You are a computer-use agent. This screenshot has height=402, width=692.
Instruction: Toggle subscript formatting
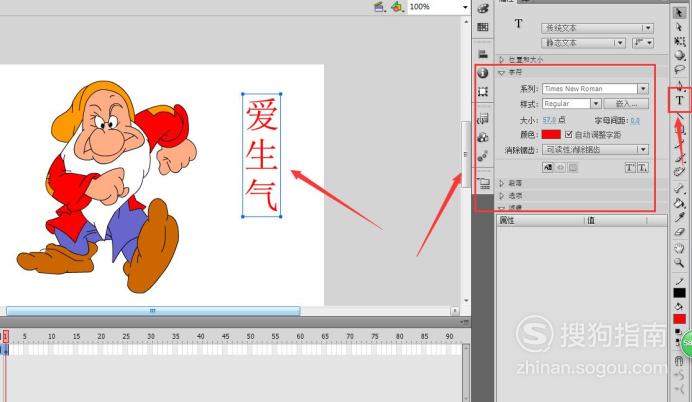click(x=643, y=168)
